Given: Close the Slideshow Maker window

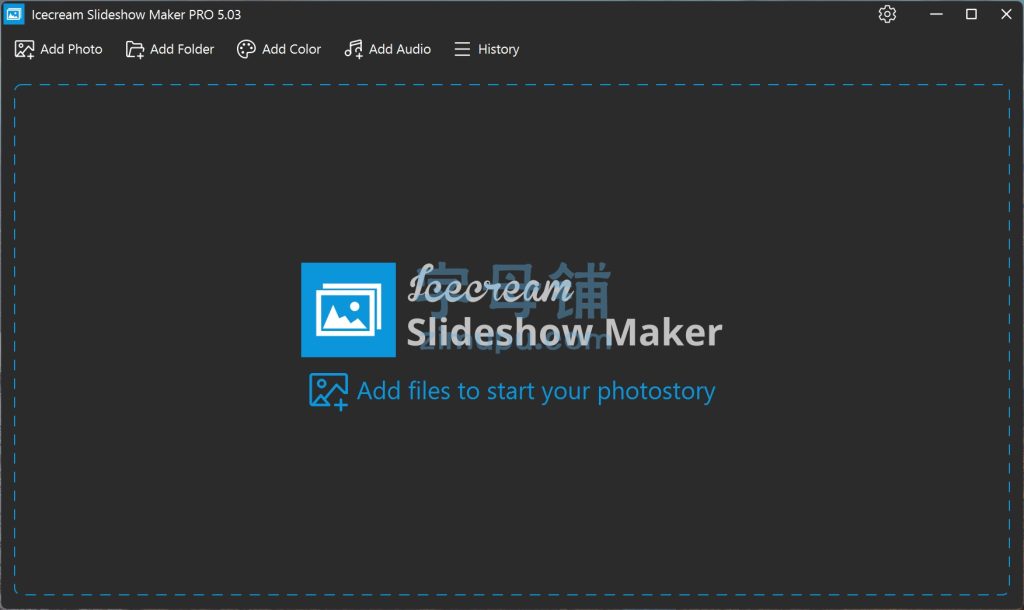Looking at the screenshot, I should [1006, 14].
